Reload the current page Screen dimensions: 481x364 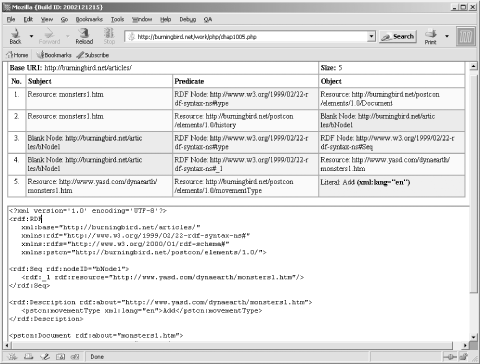point(84,36)
